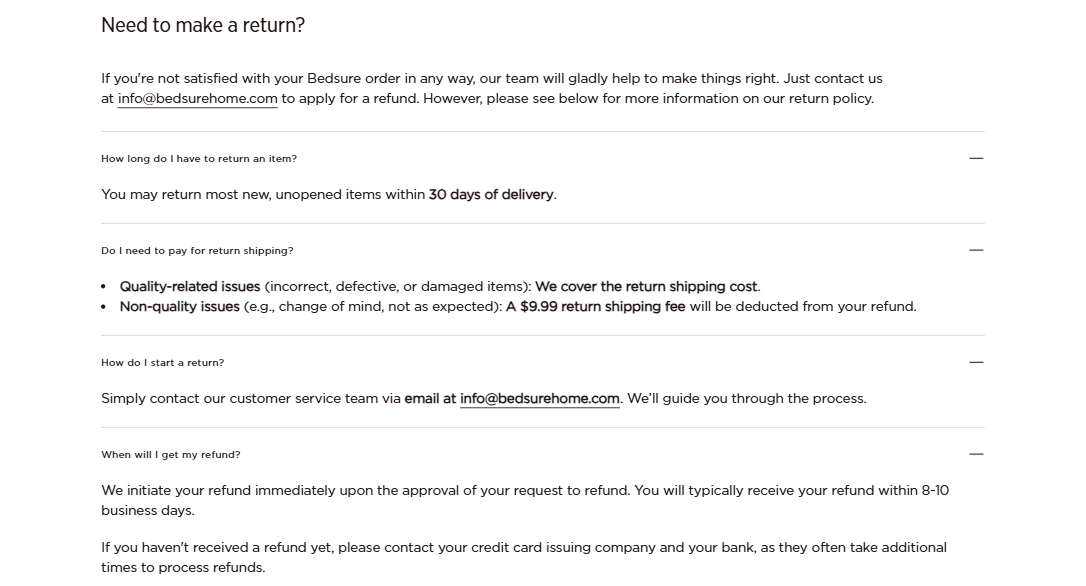
Task: Click the "Need to make a return?" heading
Action: pos(203,25)
